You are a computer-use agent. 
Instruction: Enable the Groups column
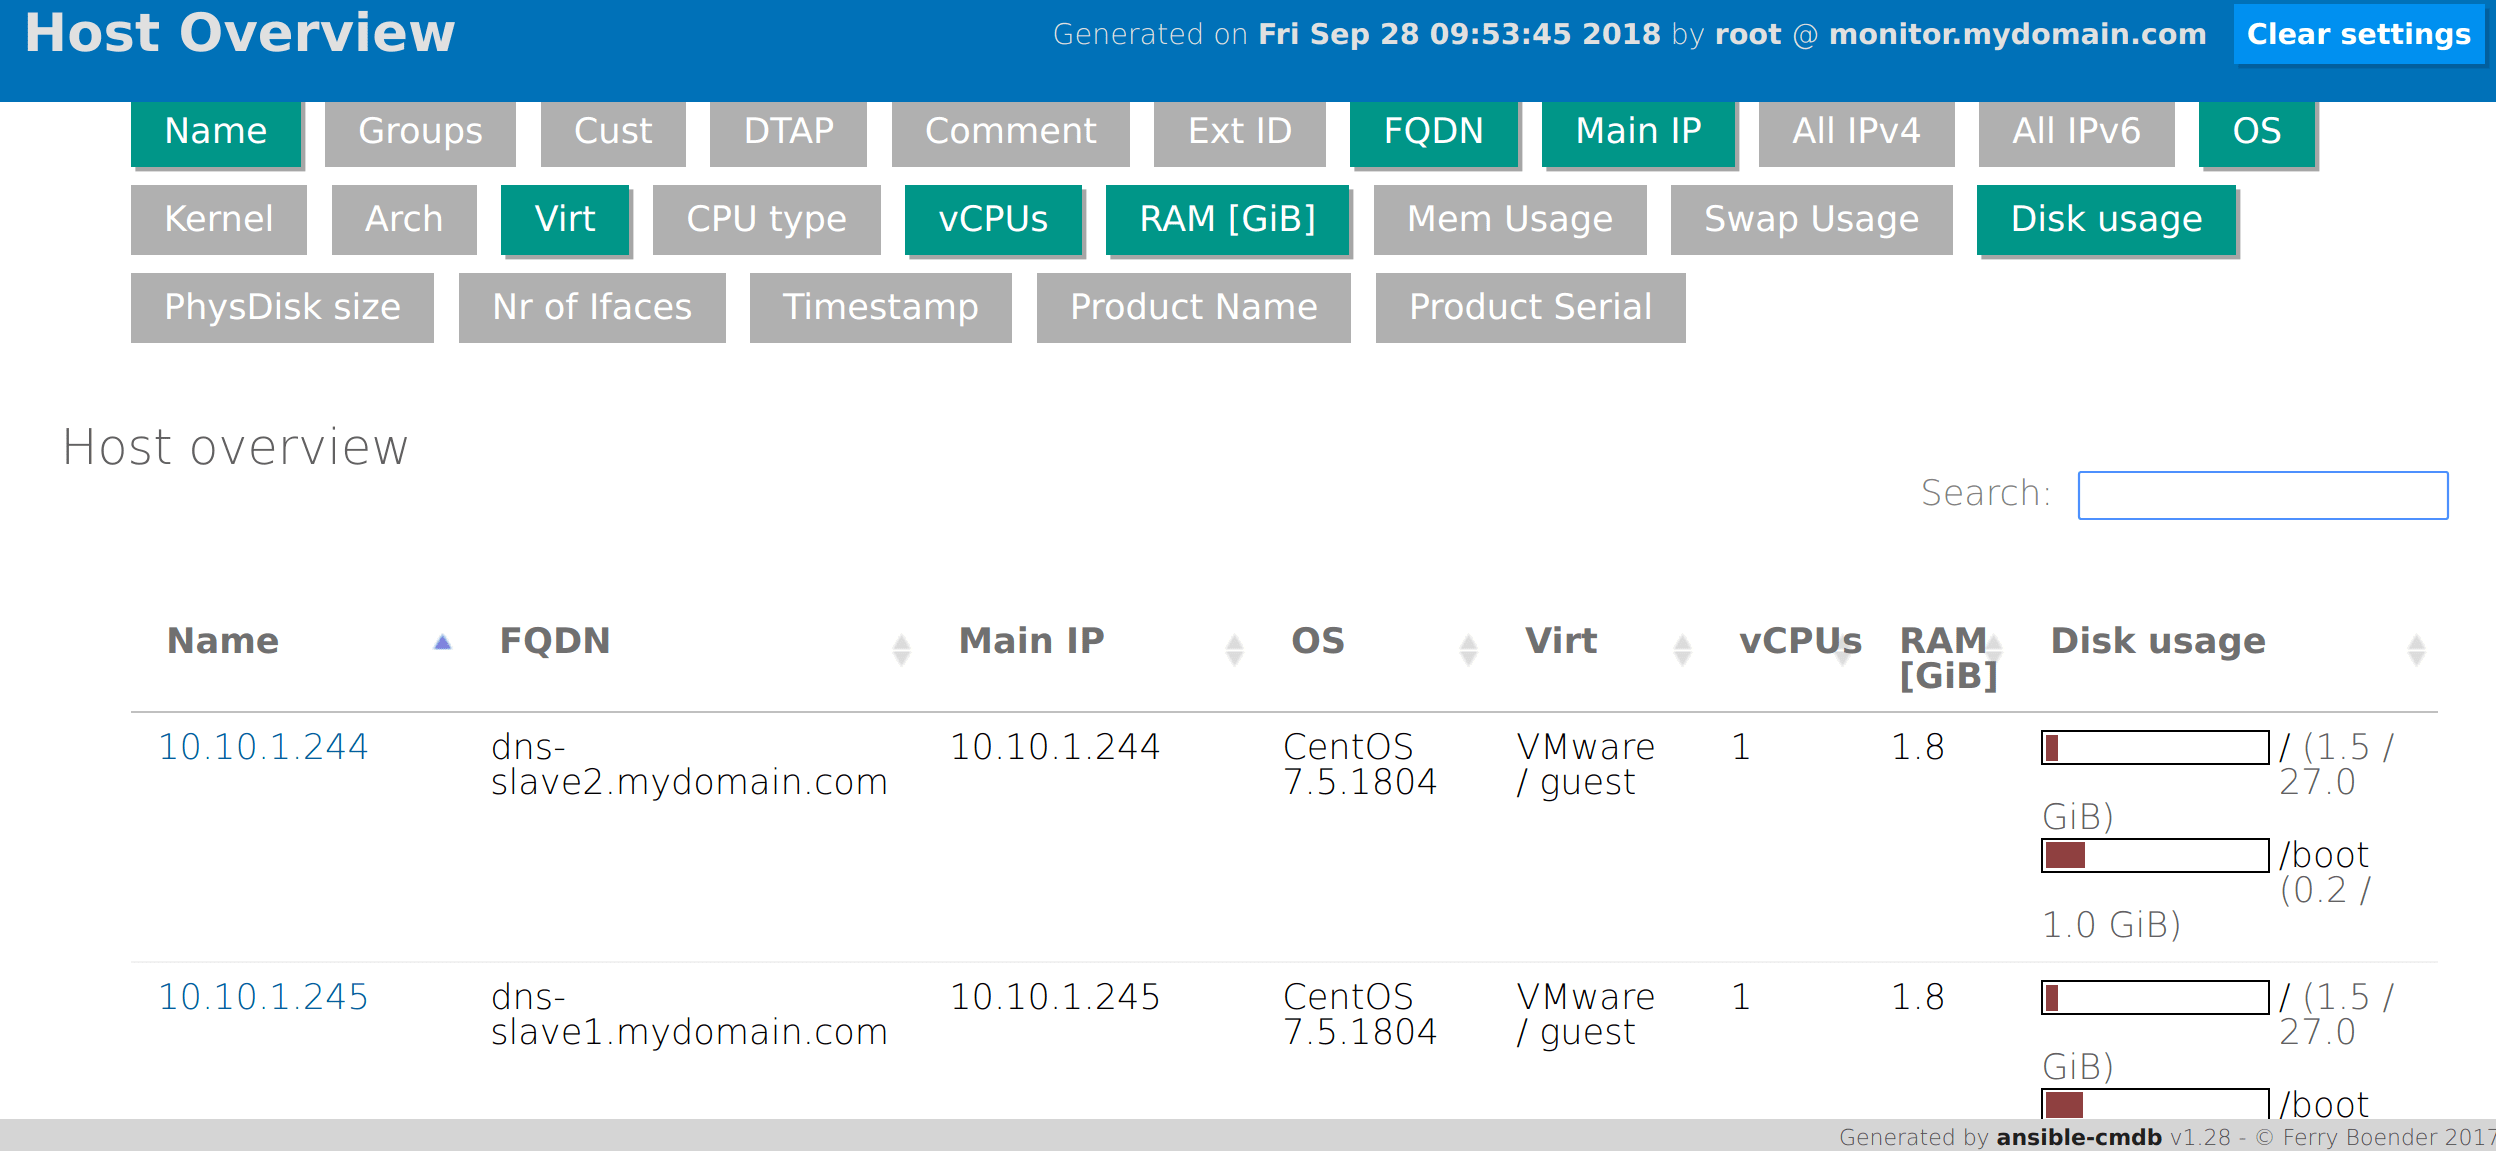pyautogui.click(x=420, y=131)
